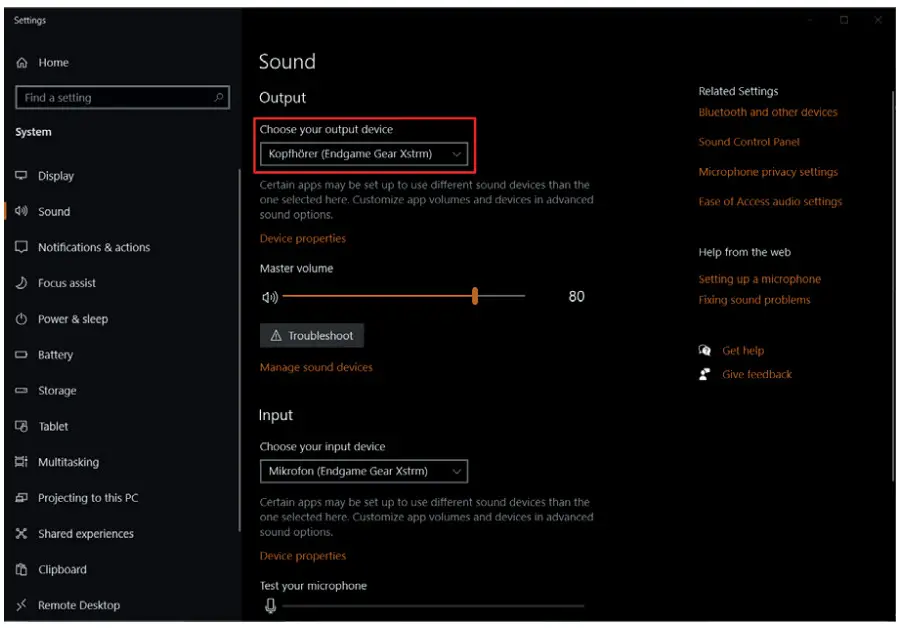
Task: Open Sound Control Panel link
Action: pyautogui.click(x=748, y=142)
